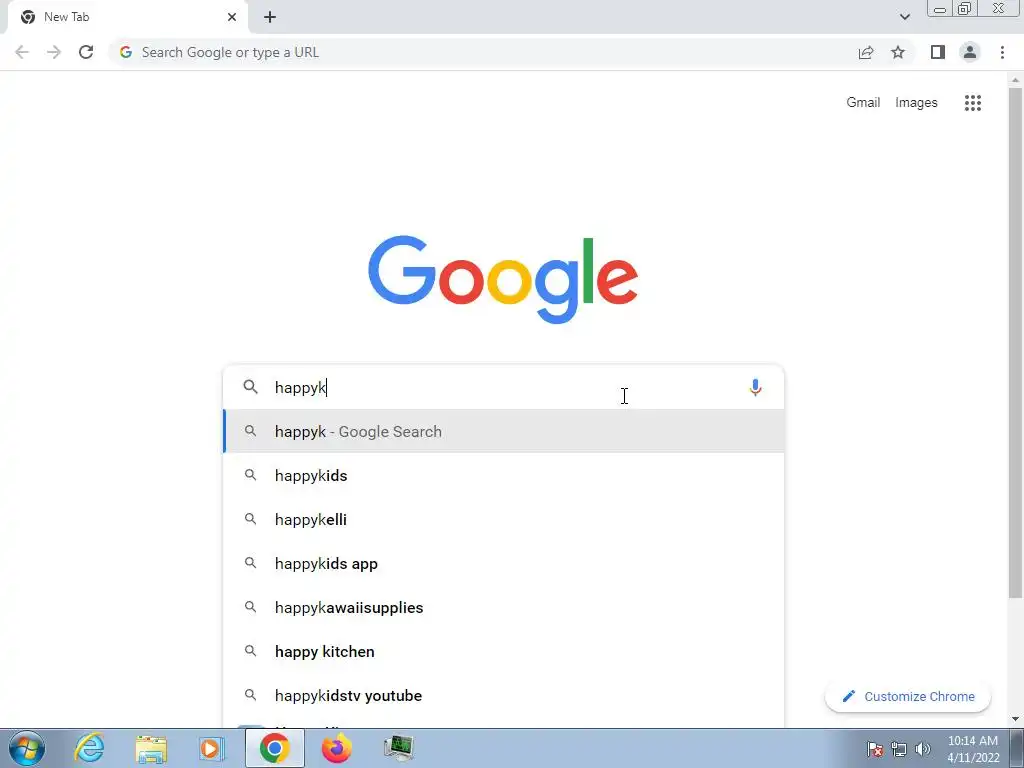Choose the 'happykidstv youtube' suggestion
The image size is (1024, 768).
click(x=504, y=696)
